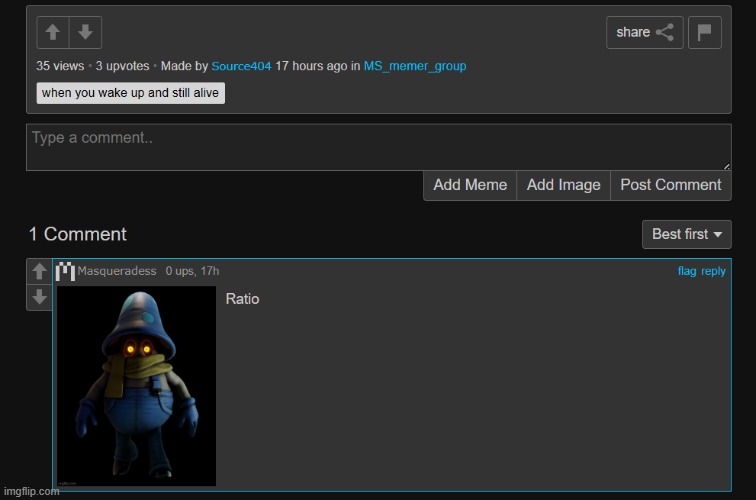Open the blue mushroom character image
Viewport: 756px width, 500px height.
136,386
